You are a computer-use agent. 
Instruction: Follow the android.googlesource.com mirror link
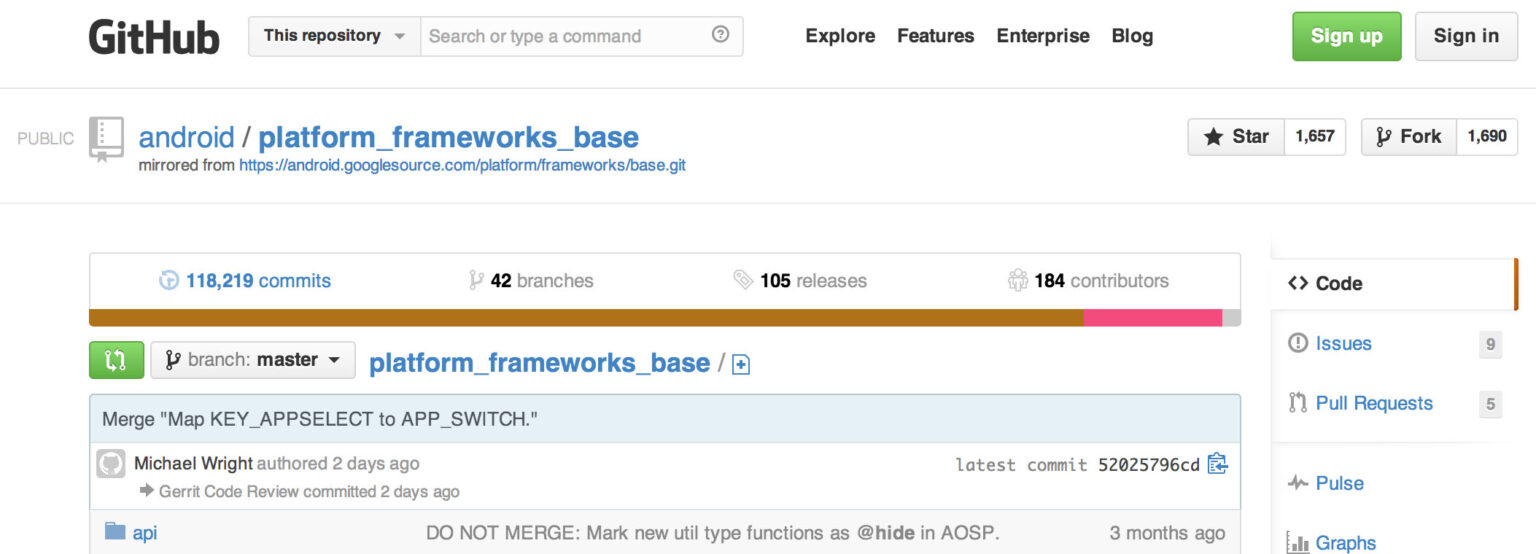pyautogui.click(x=462, y=165)
